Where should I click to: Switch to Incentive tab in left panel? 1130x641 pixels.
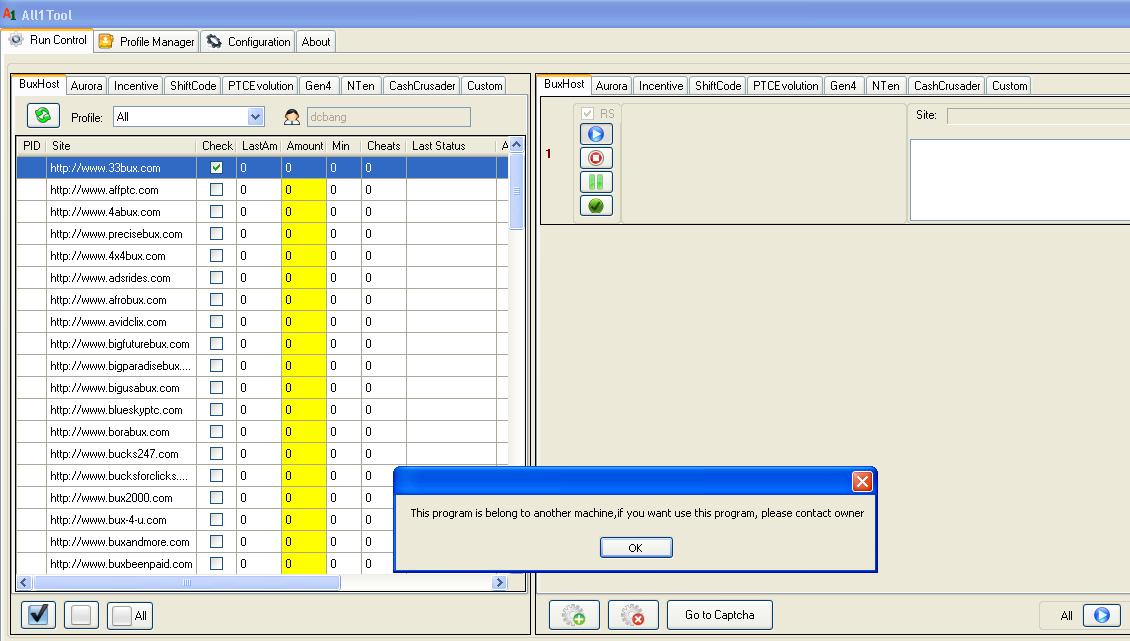tap(135, 86)
